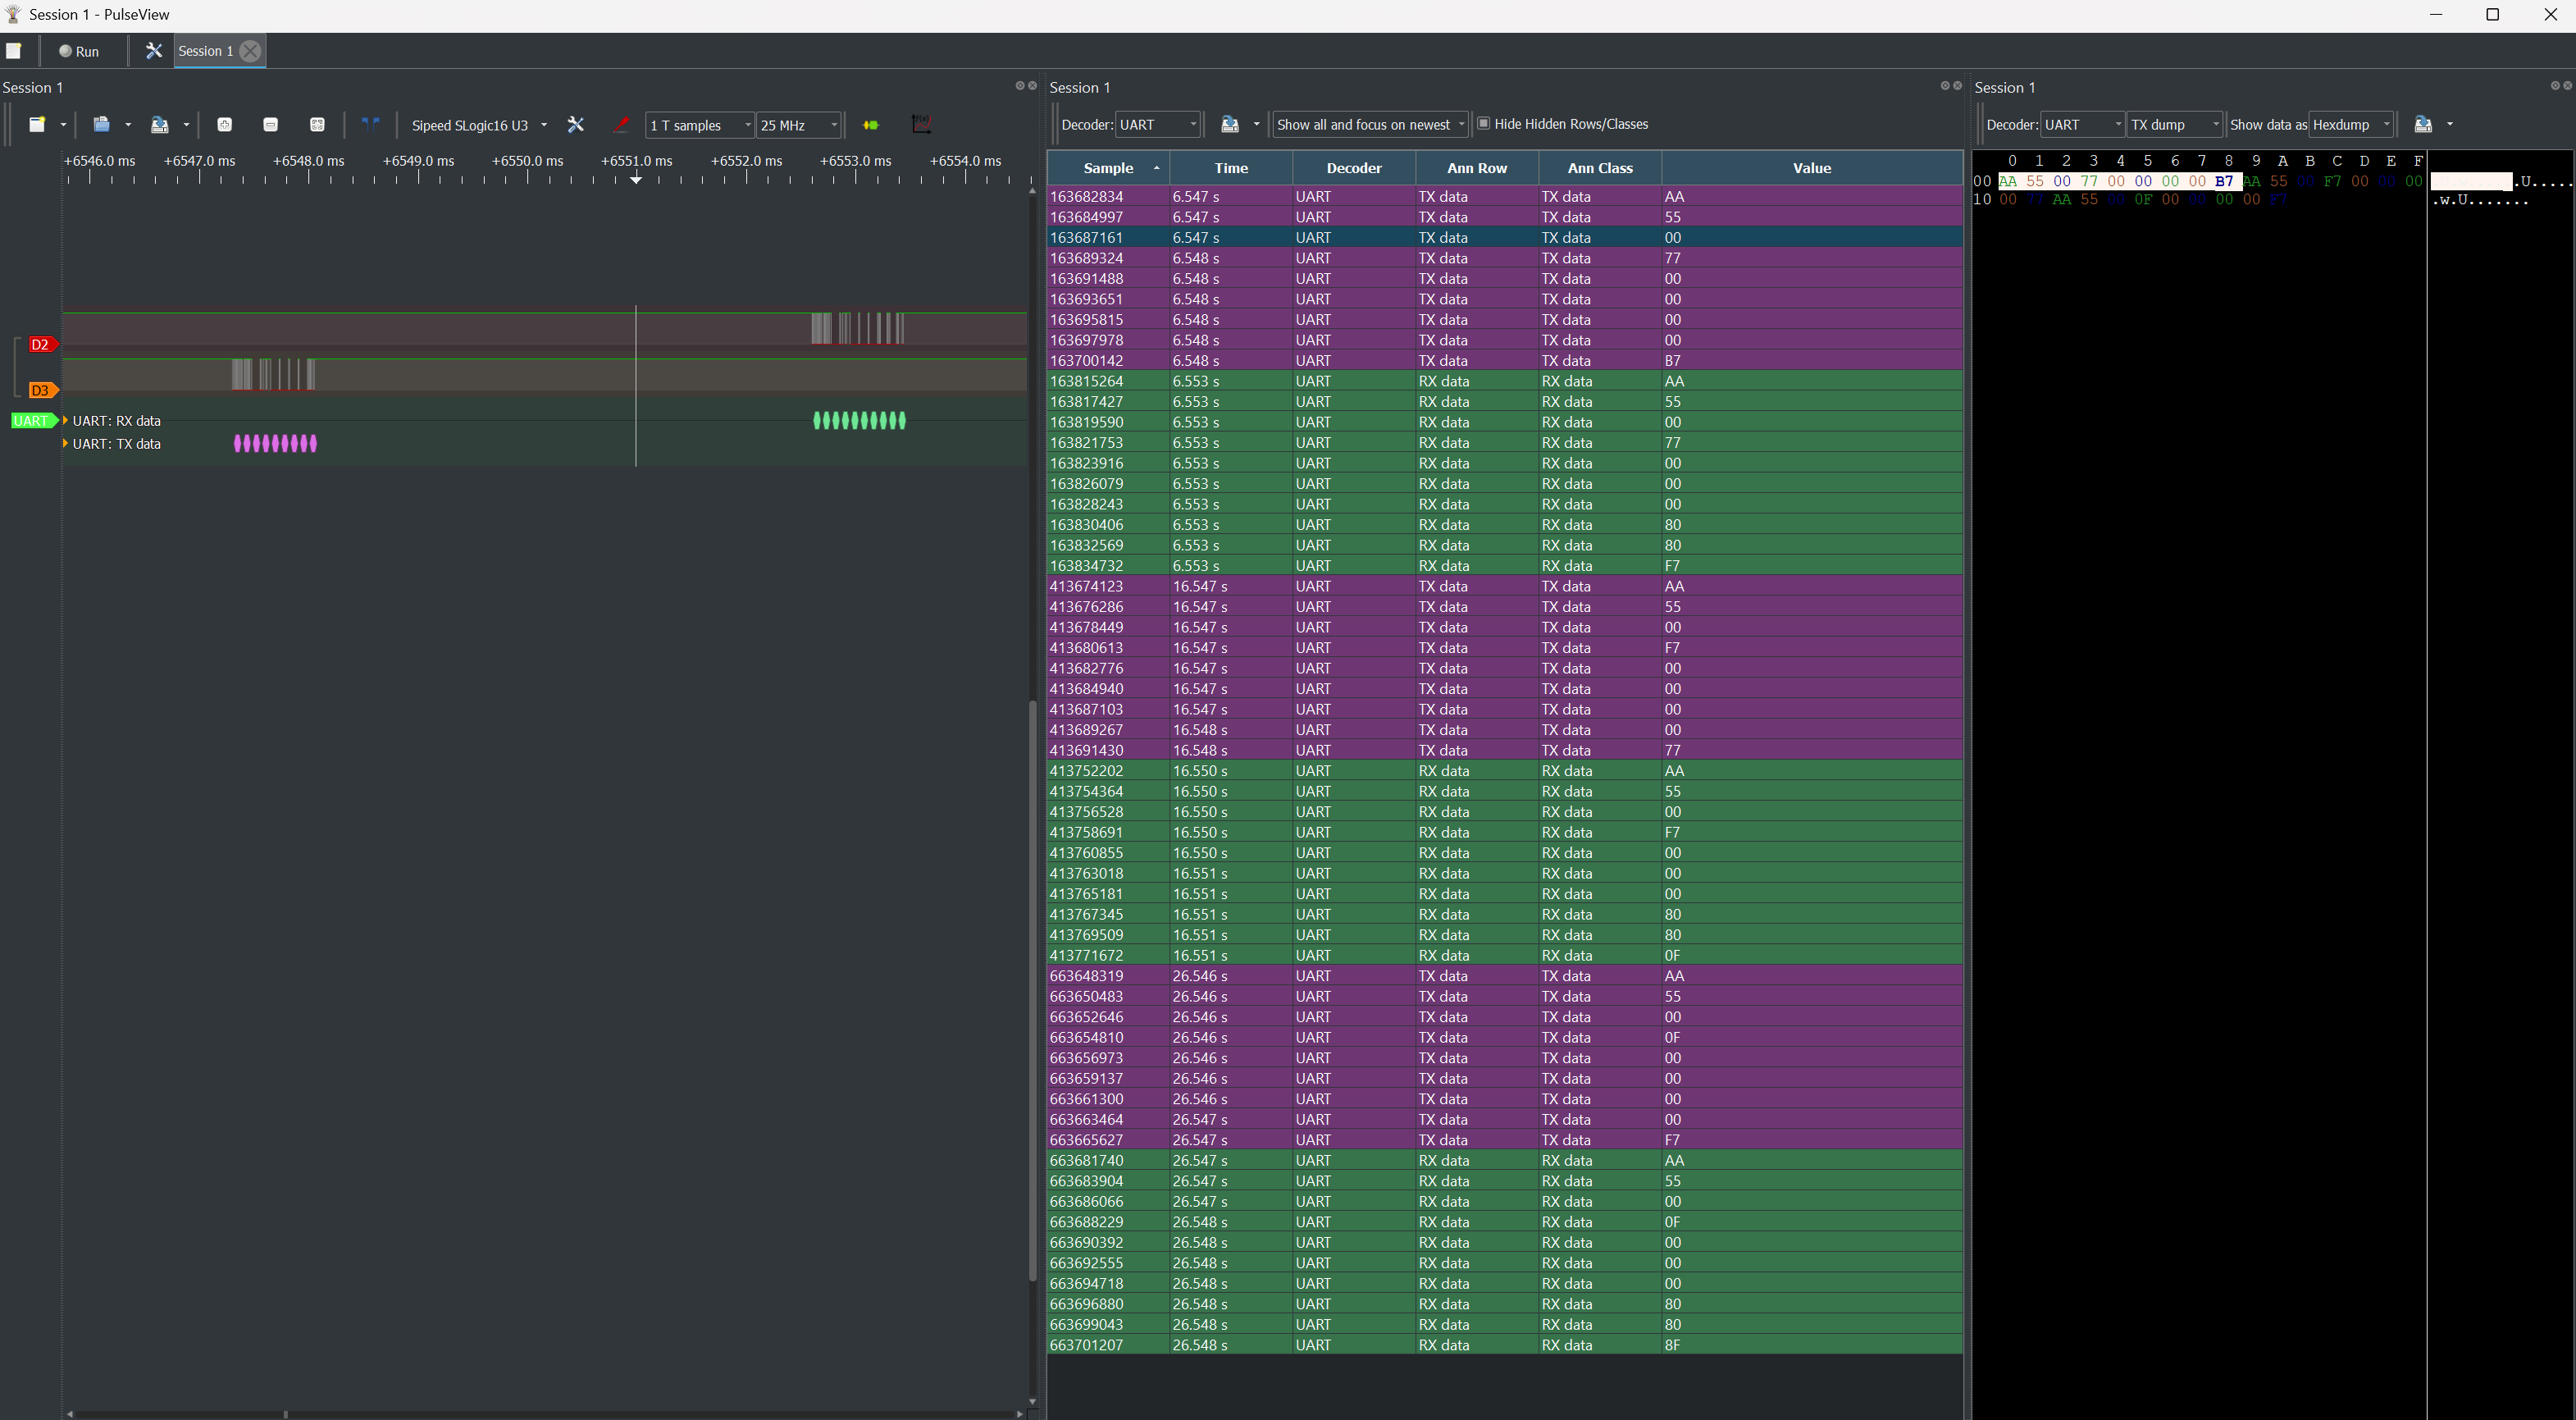This screenshot has width=2576, height=1420.
Task: Click the D2 channel label
Action: tap(40, 344)
